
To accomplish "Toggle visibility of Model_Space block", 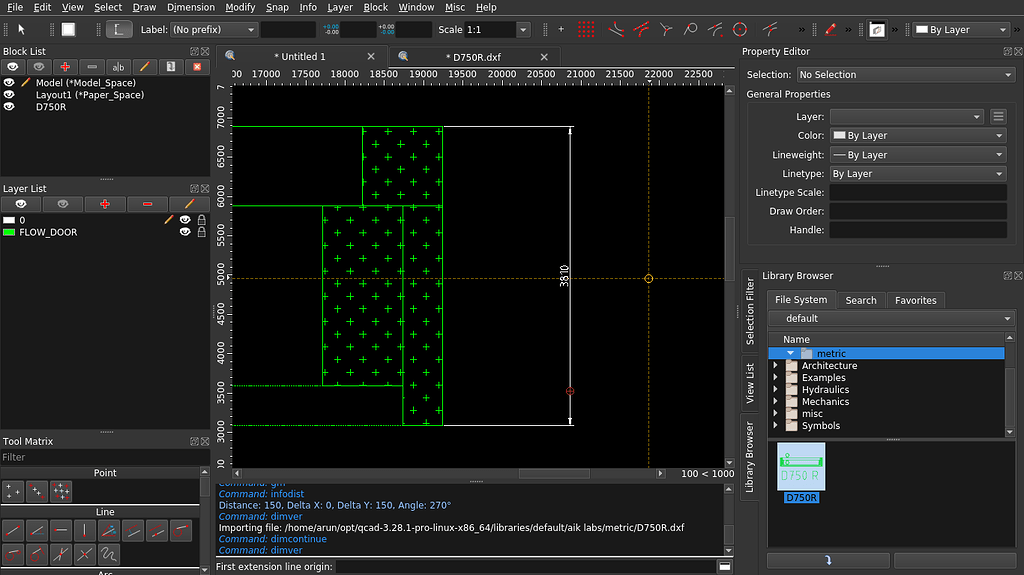I will point(9,83).
